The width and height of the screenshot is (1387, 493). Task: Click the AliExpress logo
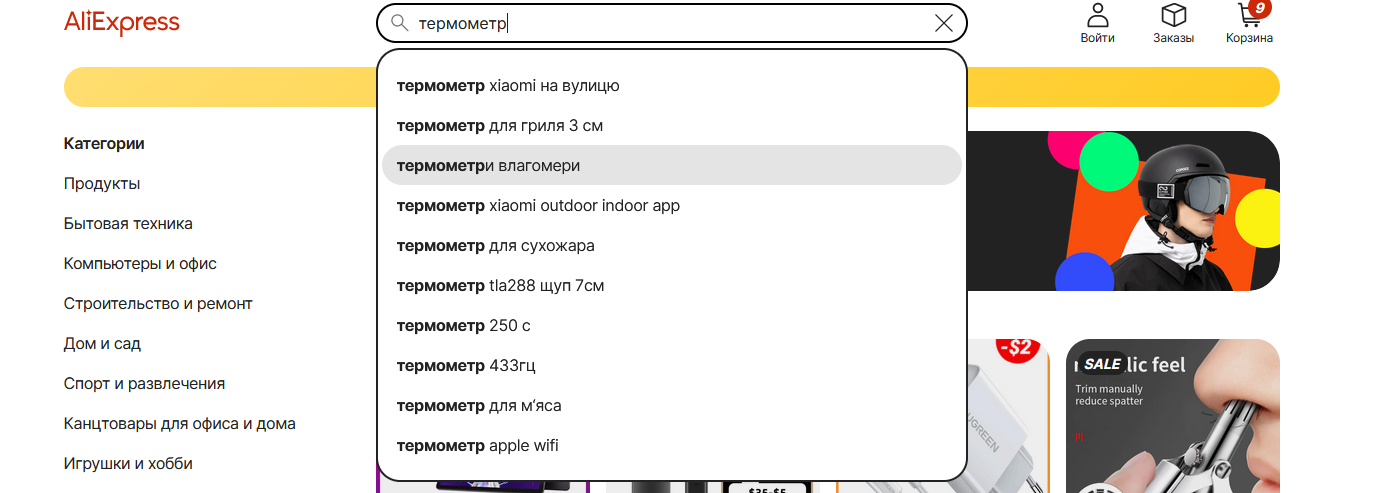click(x=122, y=23)
